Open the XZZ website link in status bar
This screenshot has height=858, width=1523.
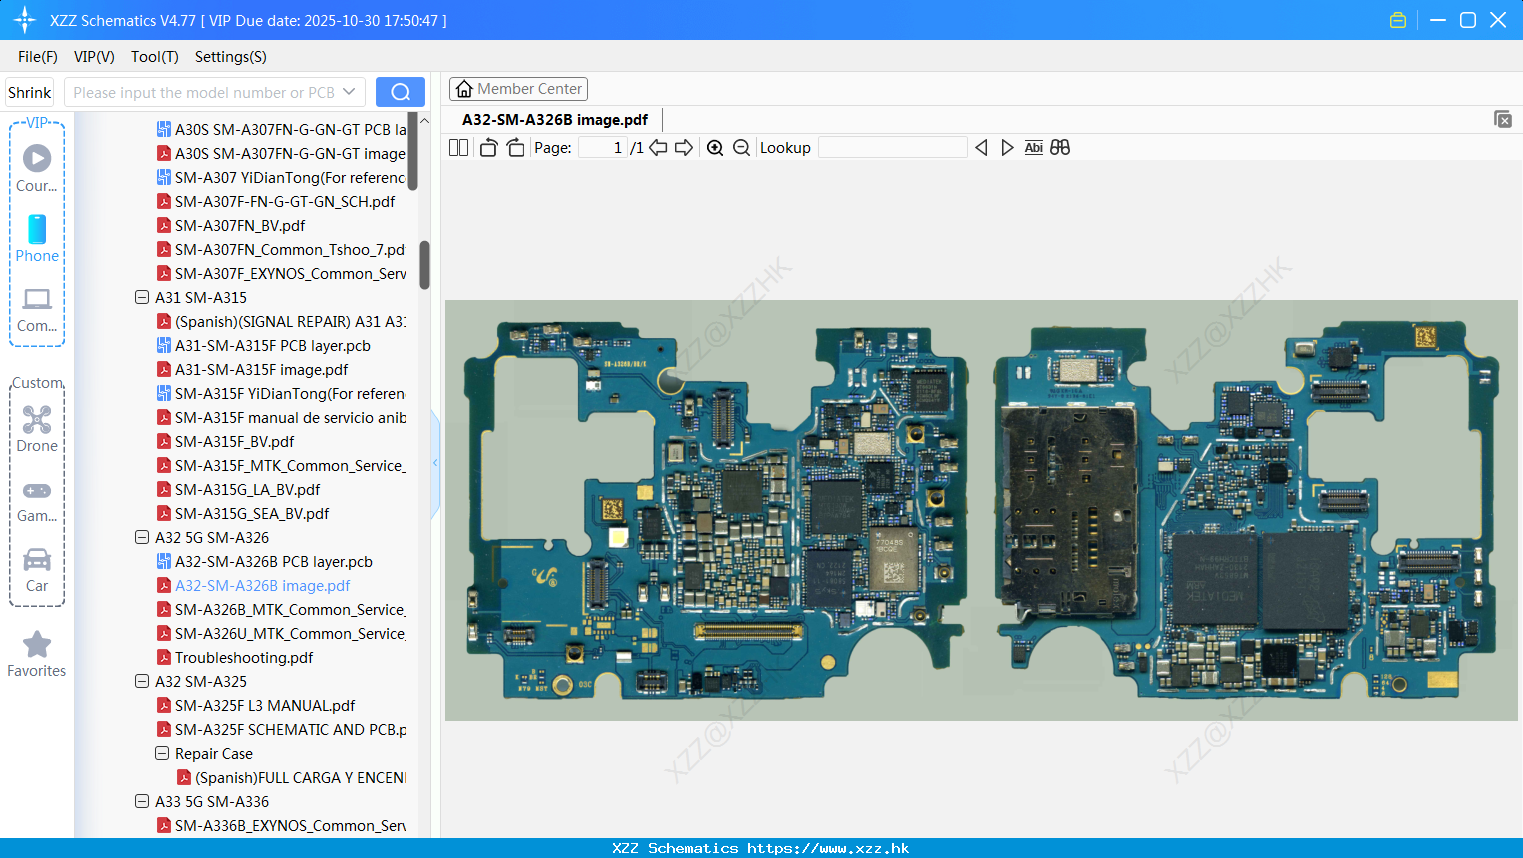click(828, 848)
